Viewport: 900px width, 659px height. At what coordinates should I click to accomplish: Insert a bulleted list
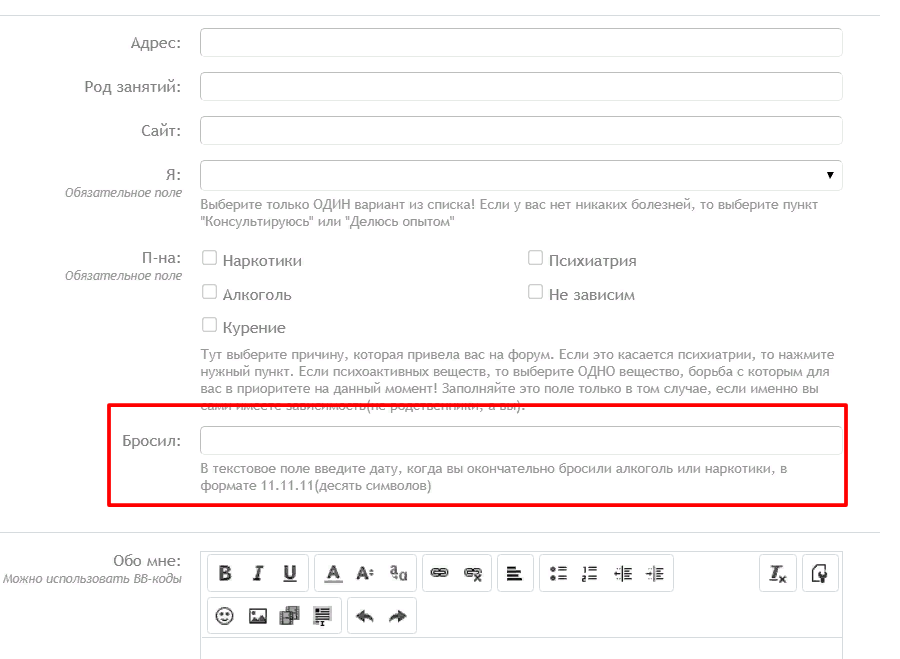[x=558, y=573]
